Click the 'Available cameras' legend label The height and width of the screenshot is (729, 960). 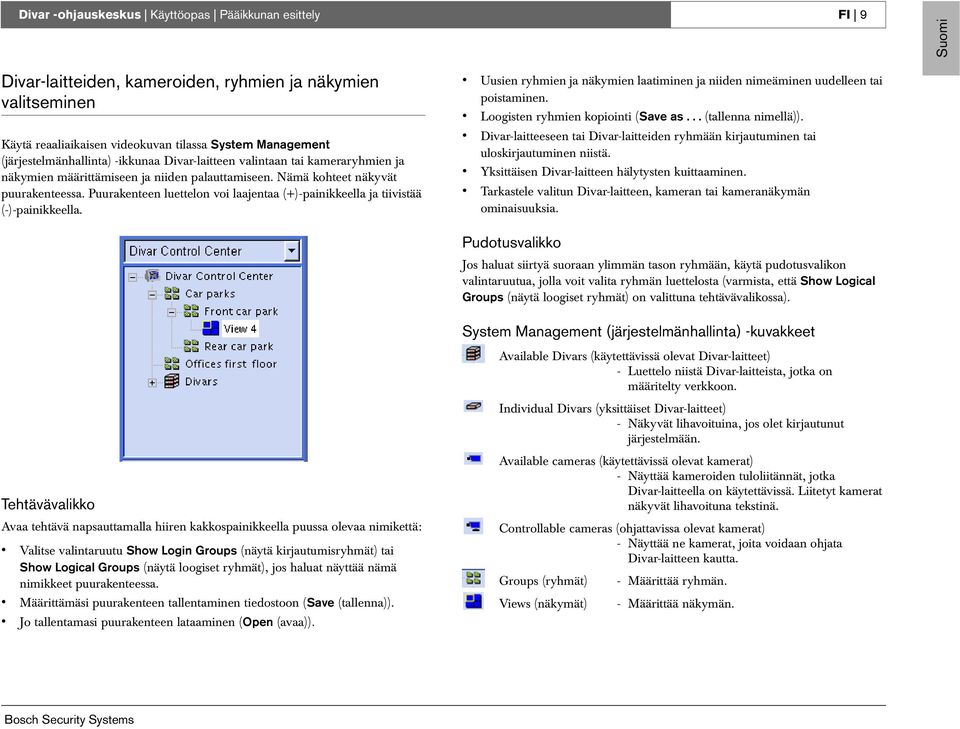click(547, 461)
